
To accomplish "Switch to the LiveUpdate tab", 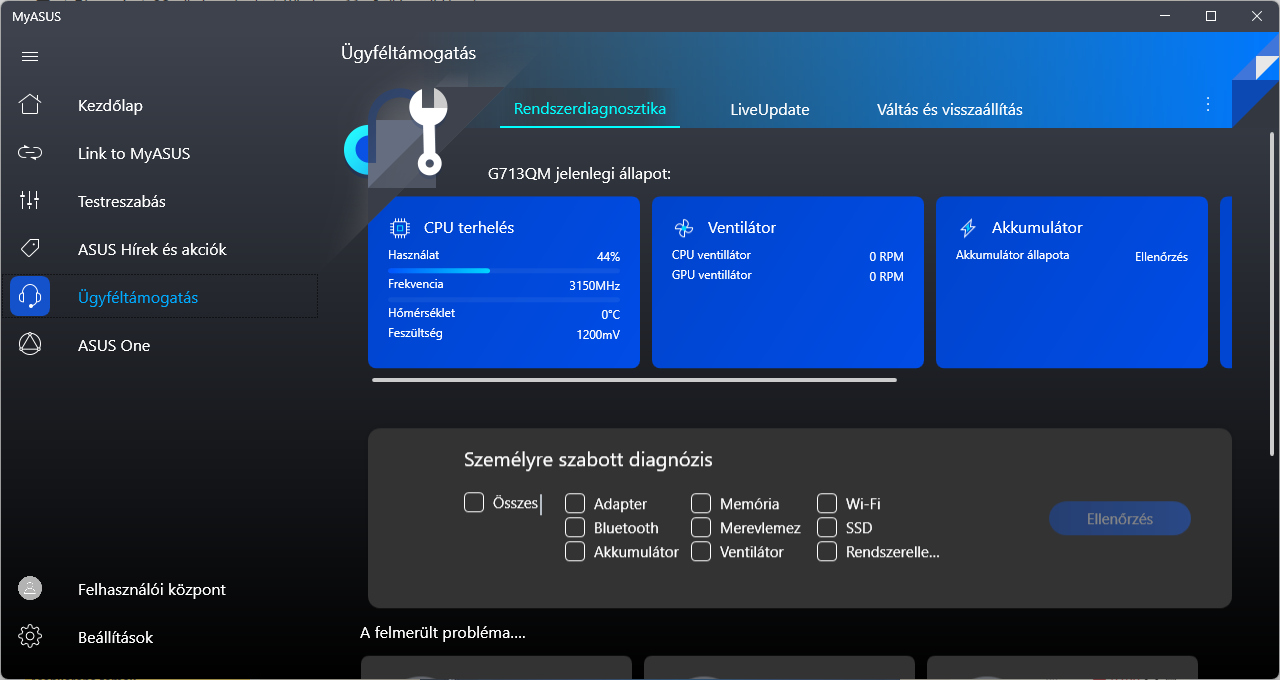I will point(770,109).
